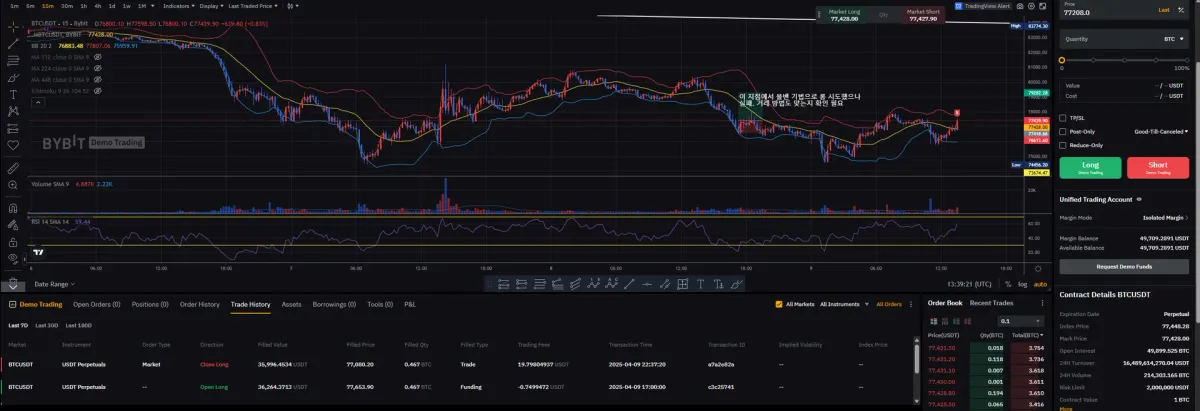Check the Reduce-Only option
The height and width of the screenshot is (411, 1200).
tap(1064, 145)
